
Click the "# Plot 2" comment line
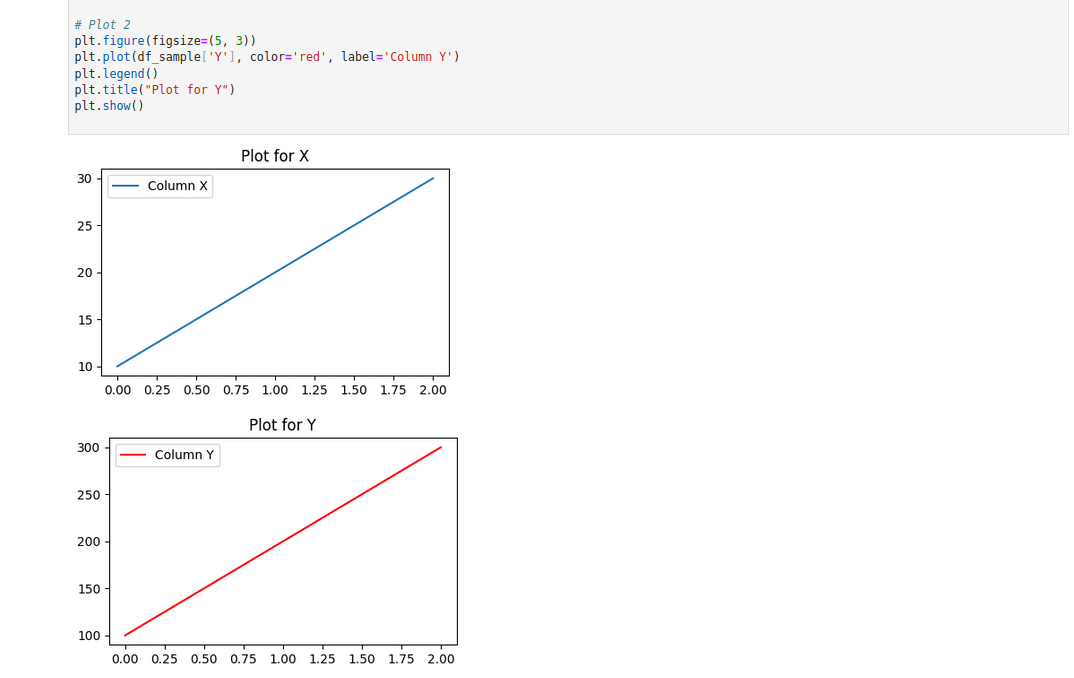coord(102,25)
